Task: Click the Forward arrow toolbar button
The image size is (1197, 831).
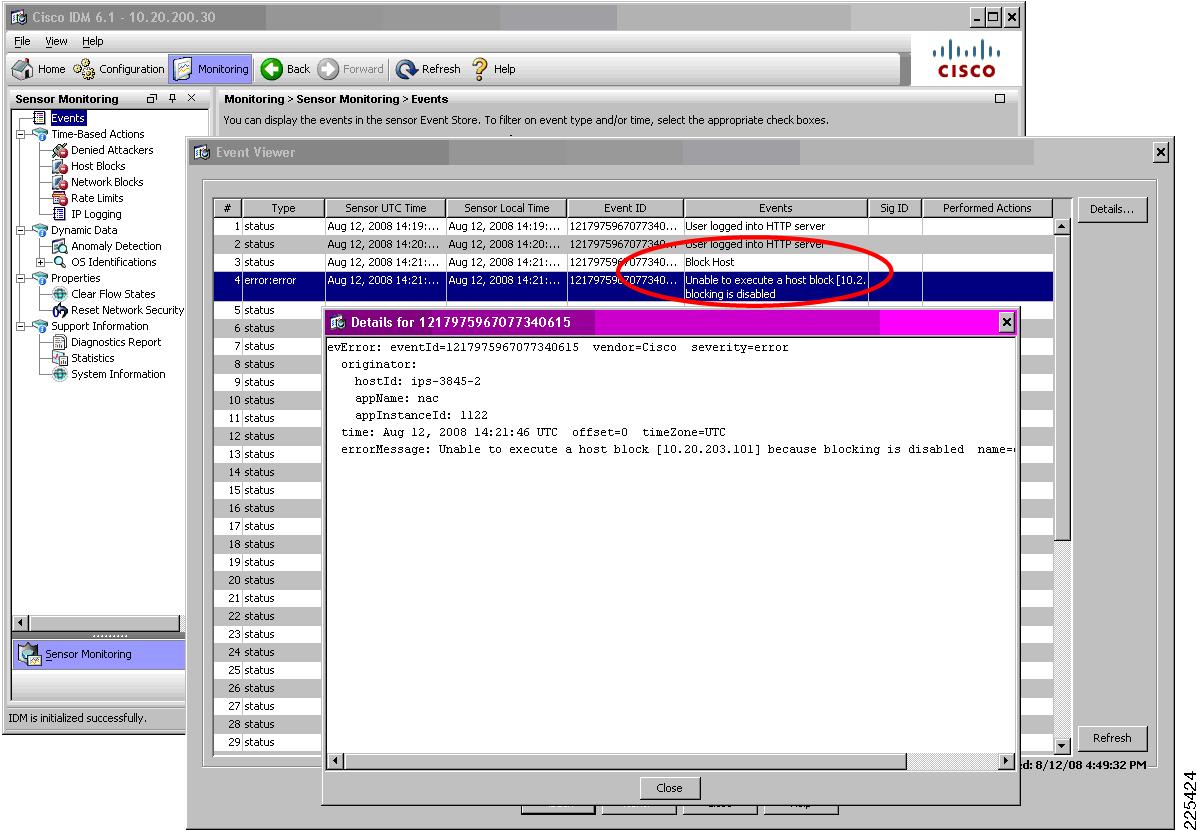Action: click(x=350, y=69)
